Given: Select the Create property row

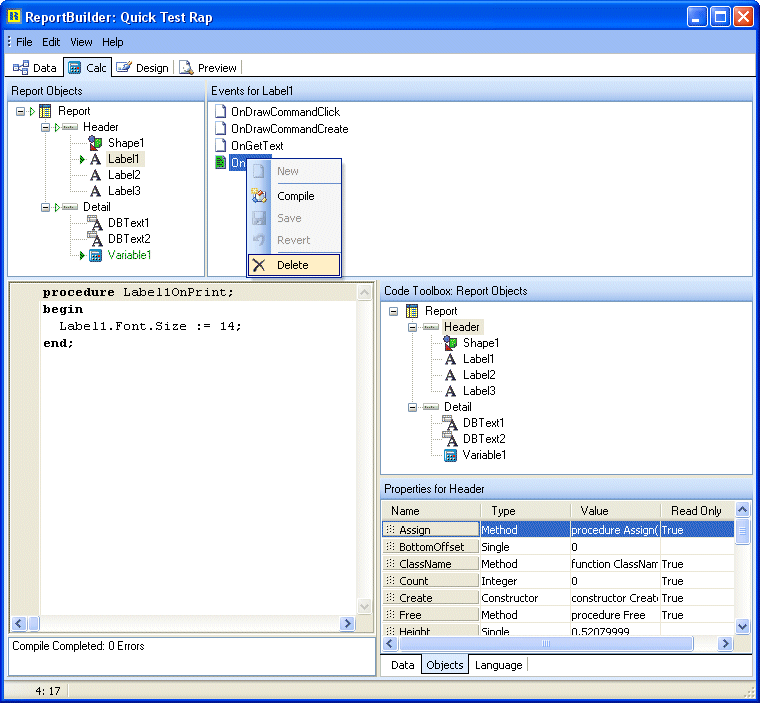Looking at the screenshot, I should pos(558,598).
